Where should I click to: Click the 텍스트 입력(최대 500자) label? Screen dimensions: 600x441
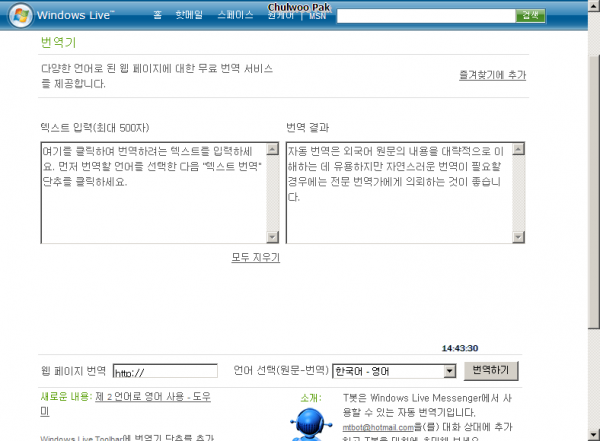(x=95, y=127)
